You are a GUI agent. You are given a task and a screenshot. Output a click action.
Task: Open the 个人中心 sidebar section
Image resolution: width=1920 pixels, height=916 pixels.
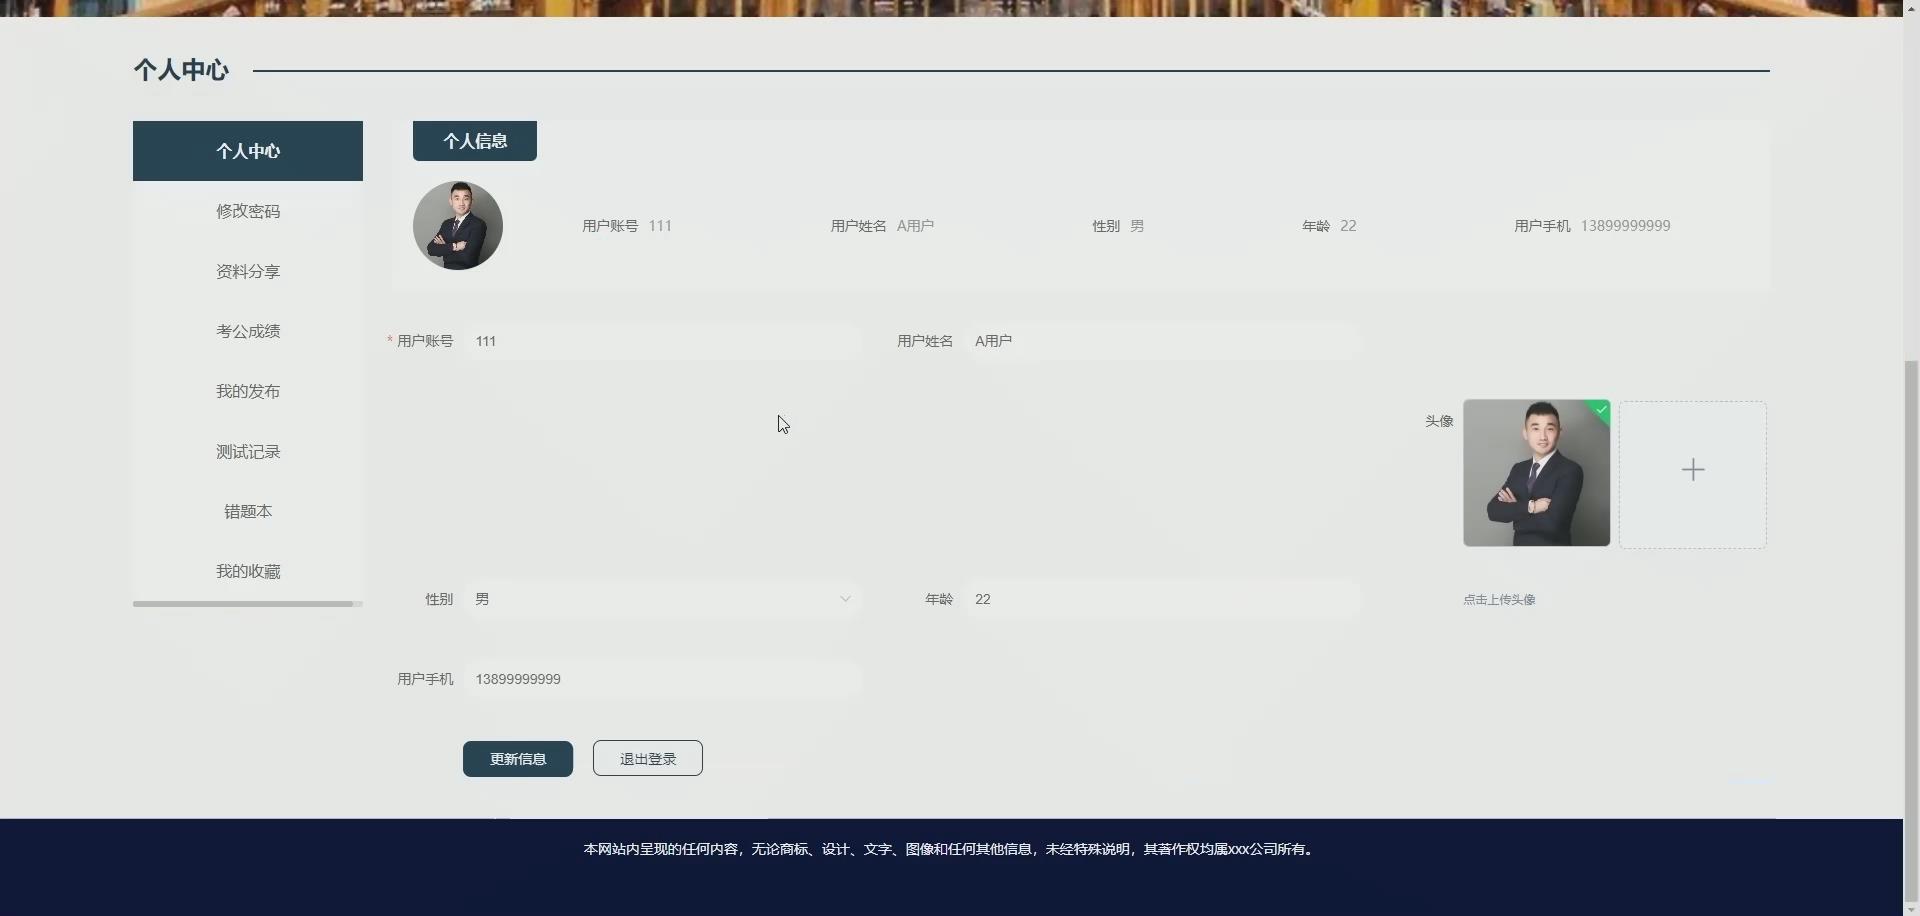coord(247,150)
